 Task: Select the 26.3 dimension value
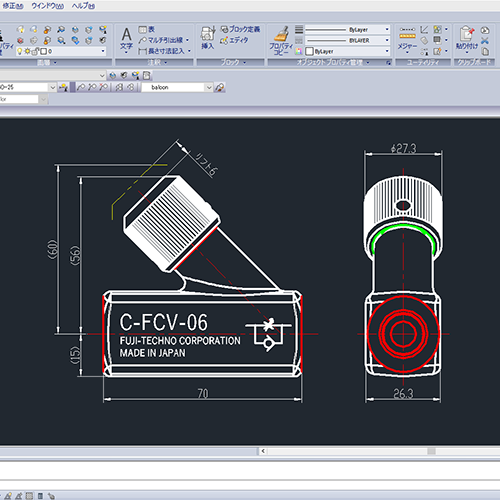[x=403, y=394]
